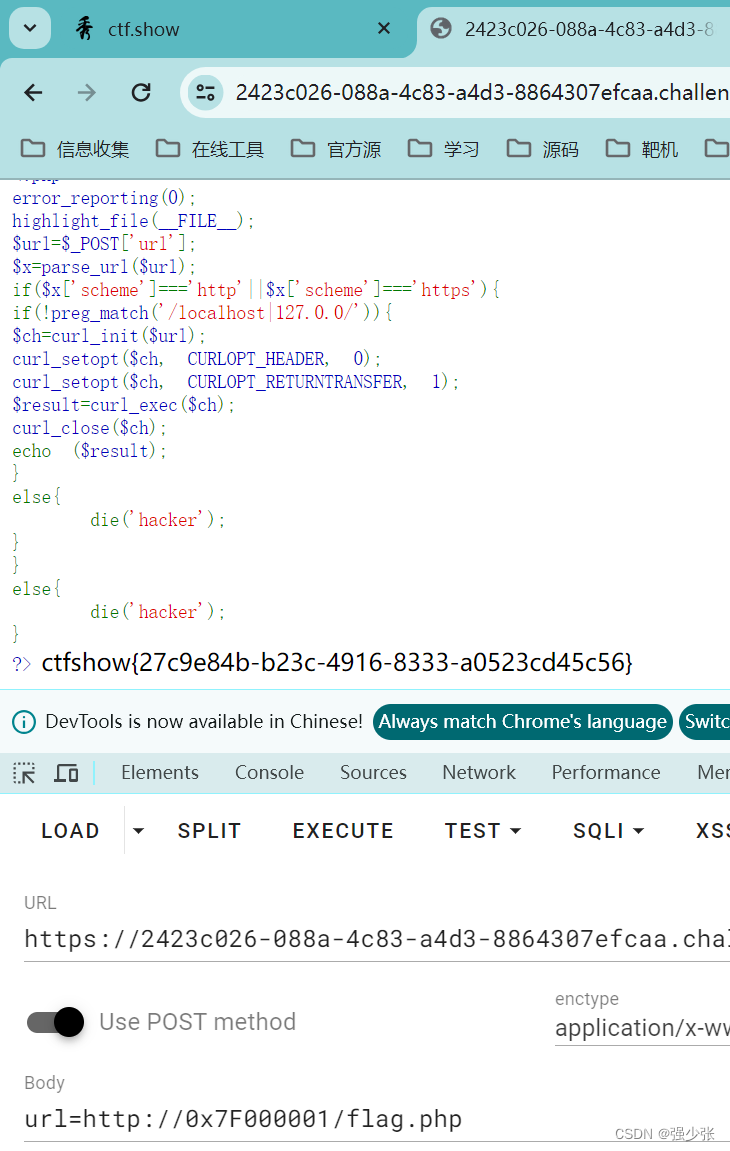Image resolution: width=730 pixels, height=1151 pixels.
Task: Open the Elements DevTools tab
Action: 160,773
